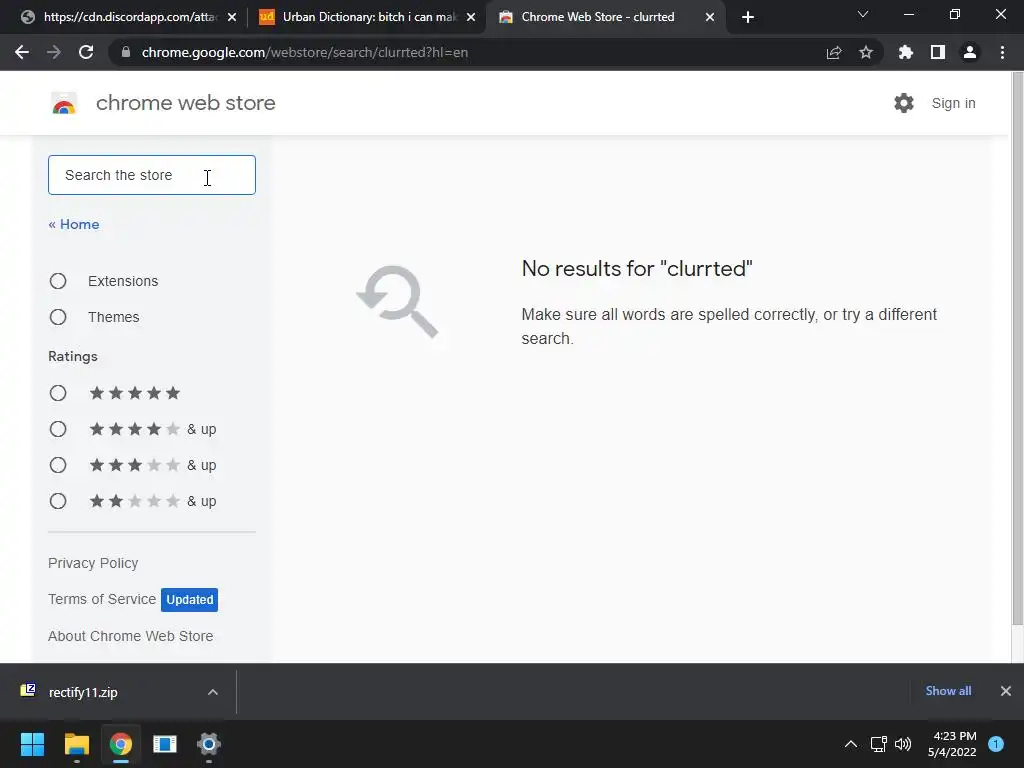Image resolution: width=1024 pixels, height=768 pixels.
Task: Open network status in system tray
Action: point(878,744)
